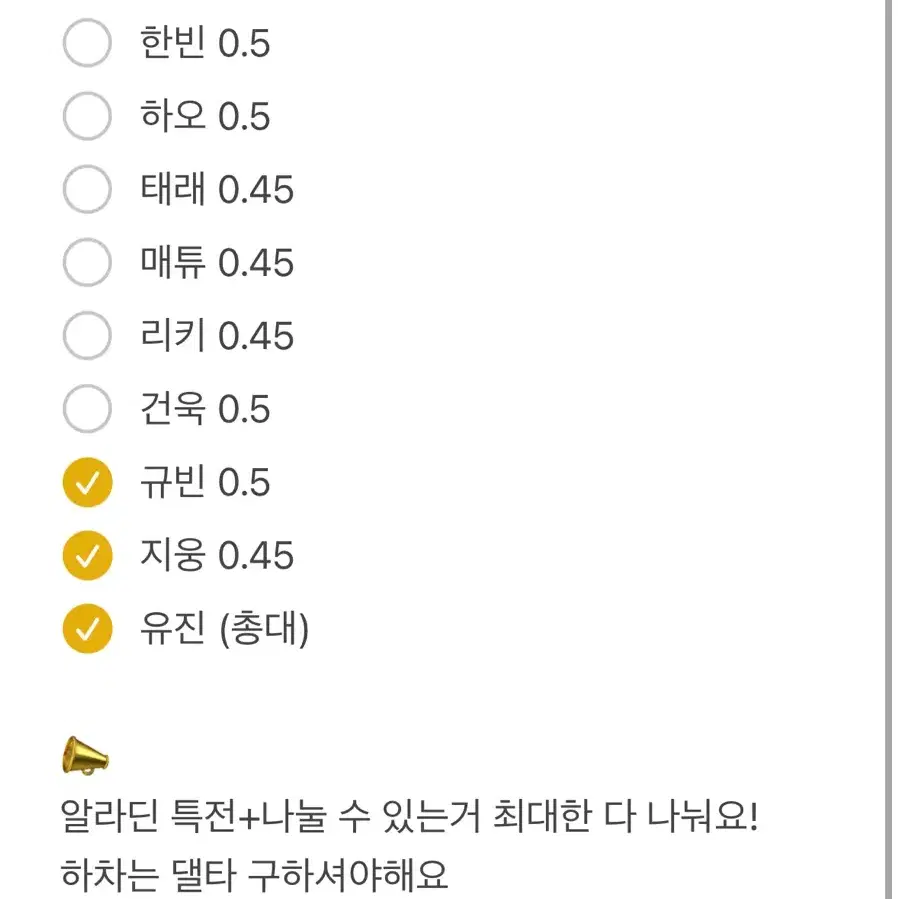
Task: Uncheck the 유진 (총대) checkbox
Action: click(x=87, y=628)
